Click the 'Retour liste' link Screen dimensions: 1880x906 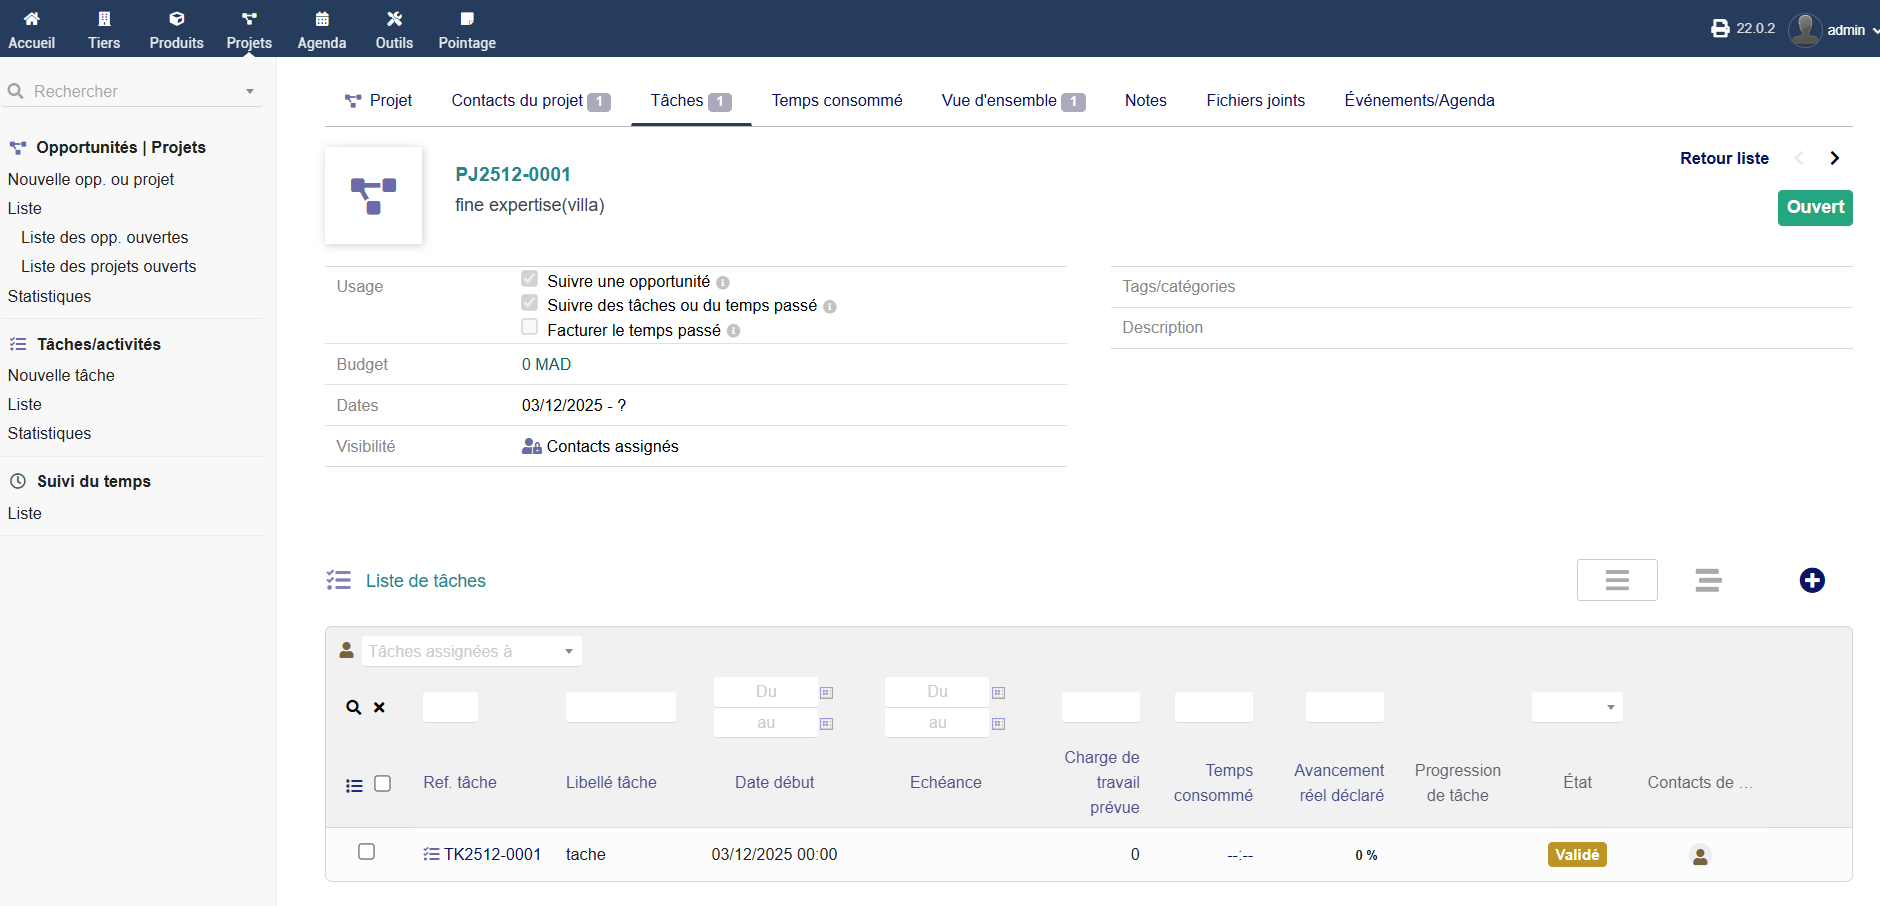tap(1723, 158)
